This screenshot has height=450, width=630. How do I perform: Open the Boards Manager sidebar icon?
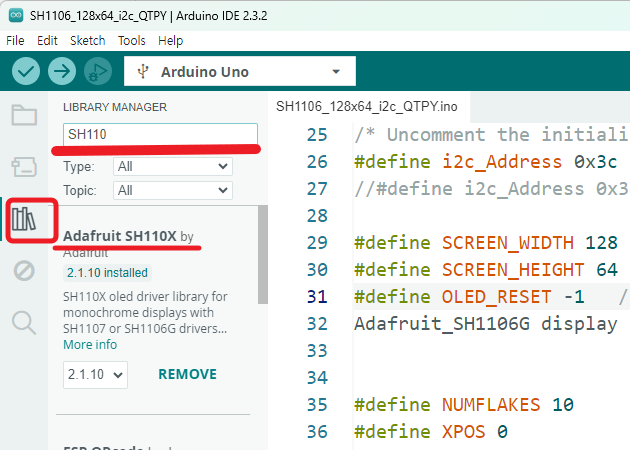[x=24, y=167]
